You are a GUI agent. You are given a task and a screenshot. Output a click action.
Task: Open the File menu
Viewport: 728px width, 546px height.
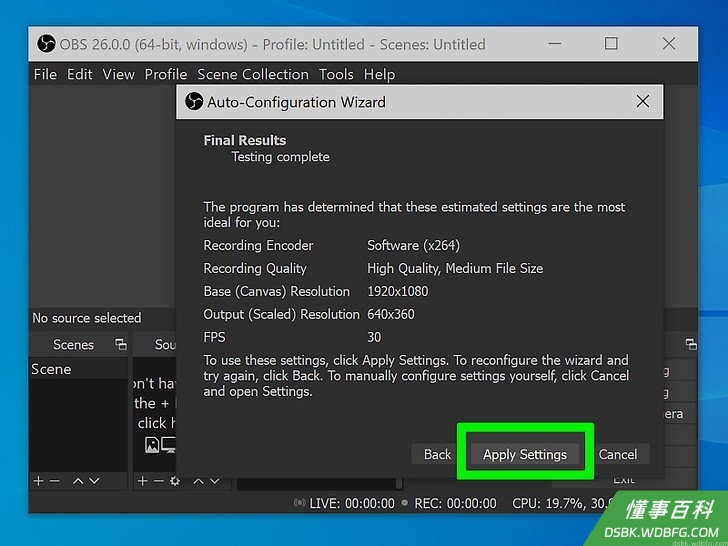[45, 74]
